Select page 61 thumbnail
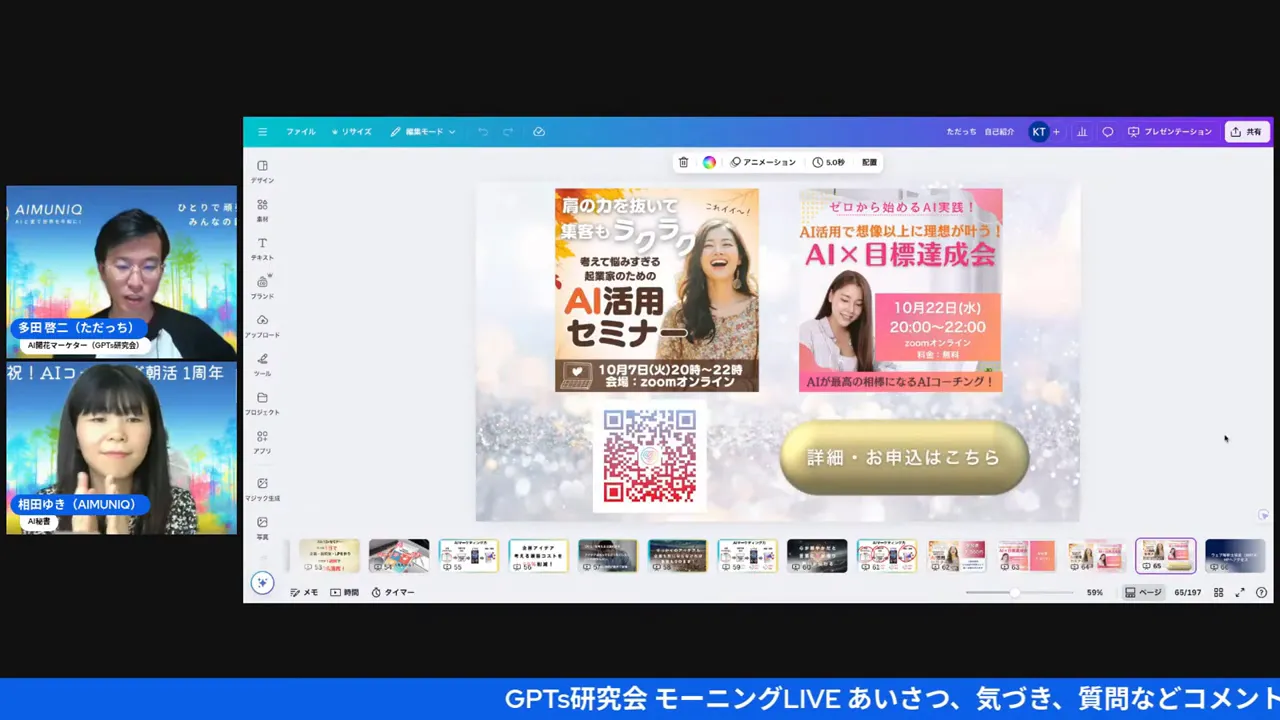This screenshot has height=720, width=1280. 887,556
